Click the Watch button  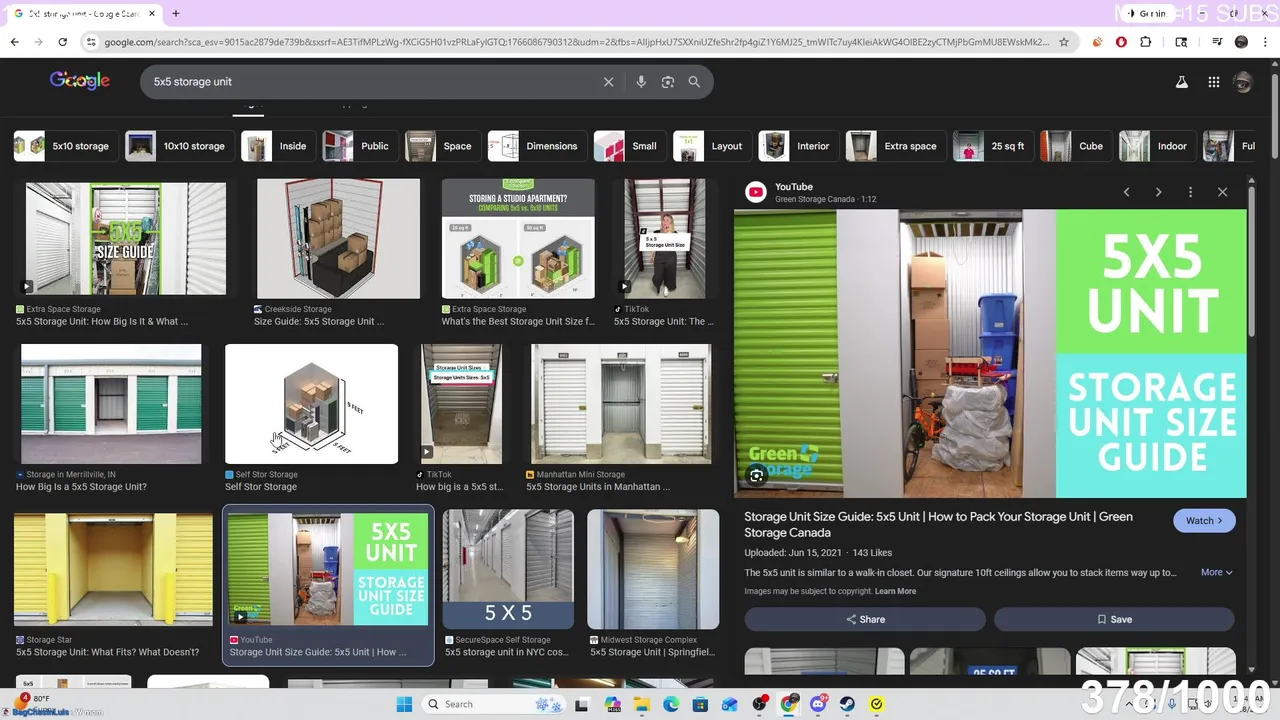coord(1204,521)
